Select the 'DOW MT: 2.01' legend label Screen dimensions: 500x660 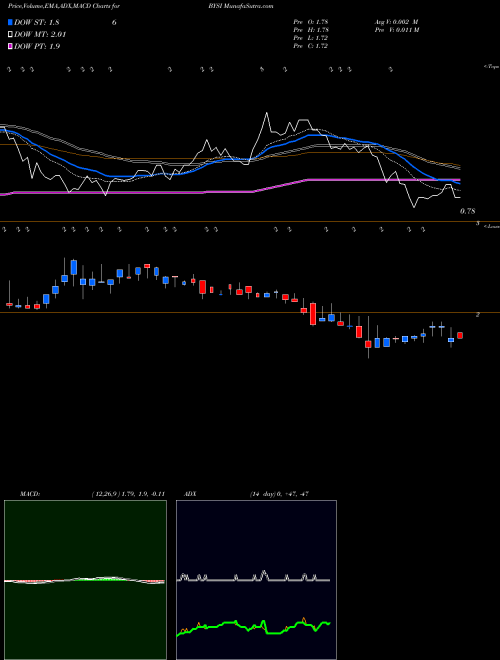point(40,35)
